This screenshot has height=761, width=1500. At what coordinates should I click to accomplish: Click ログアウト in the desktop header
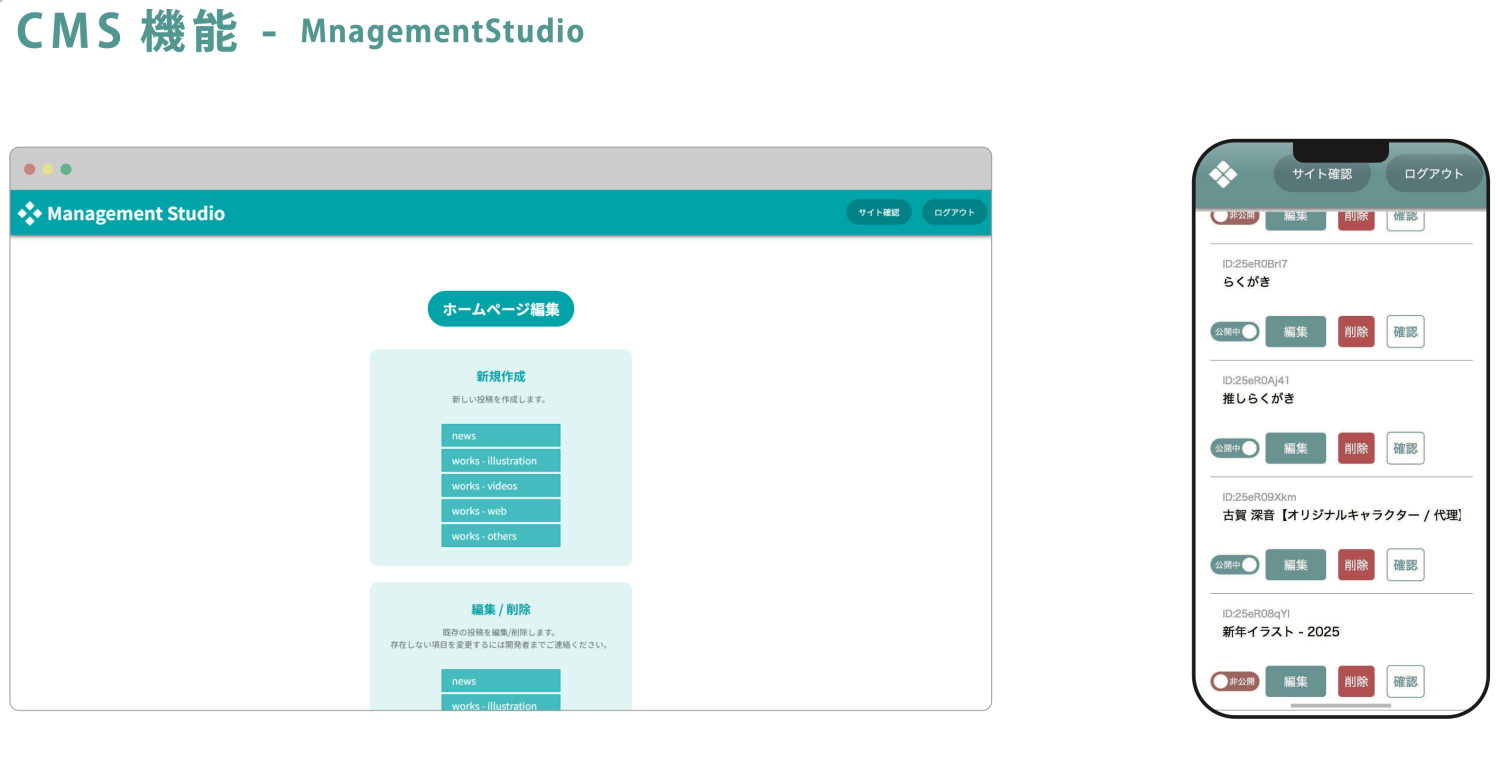point(954,213)
